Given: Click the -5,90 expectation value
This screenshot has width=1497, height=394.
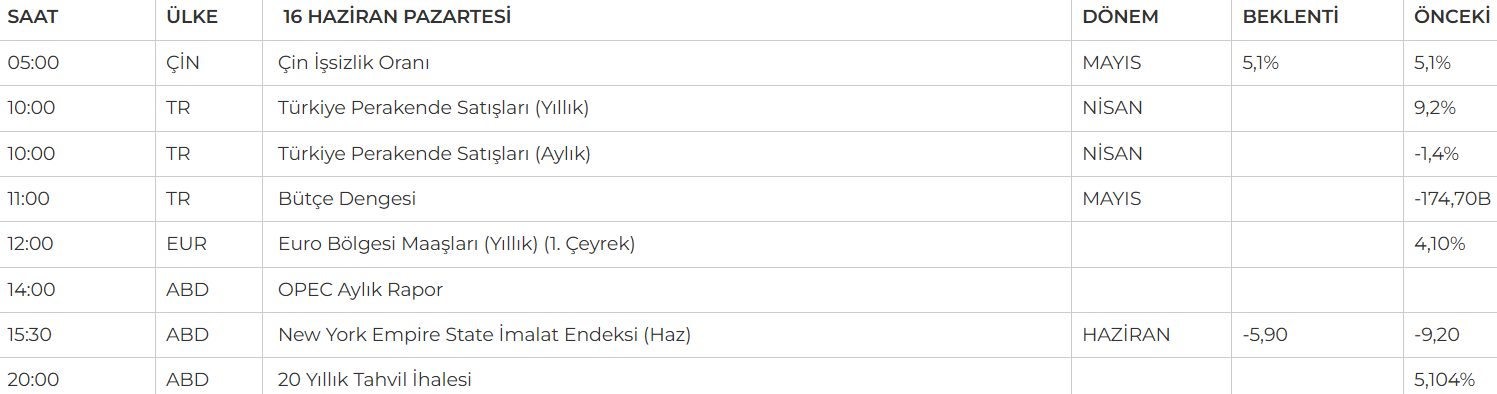Looking at the screenshot, I should tap(1265, 335).
